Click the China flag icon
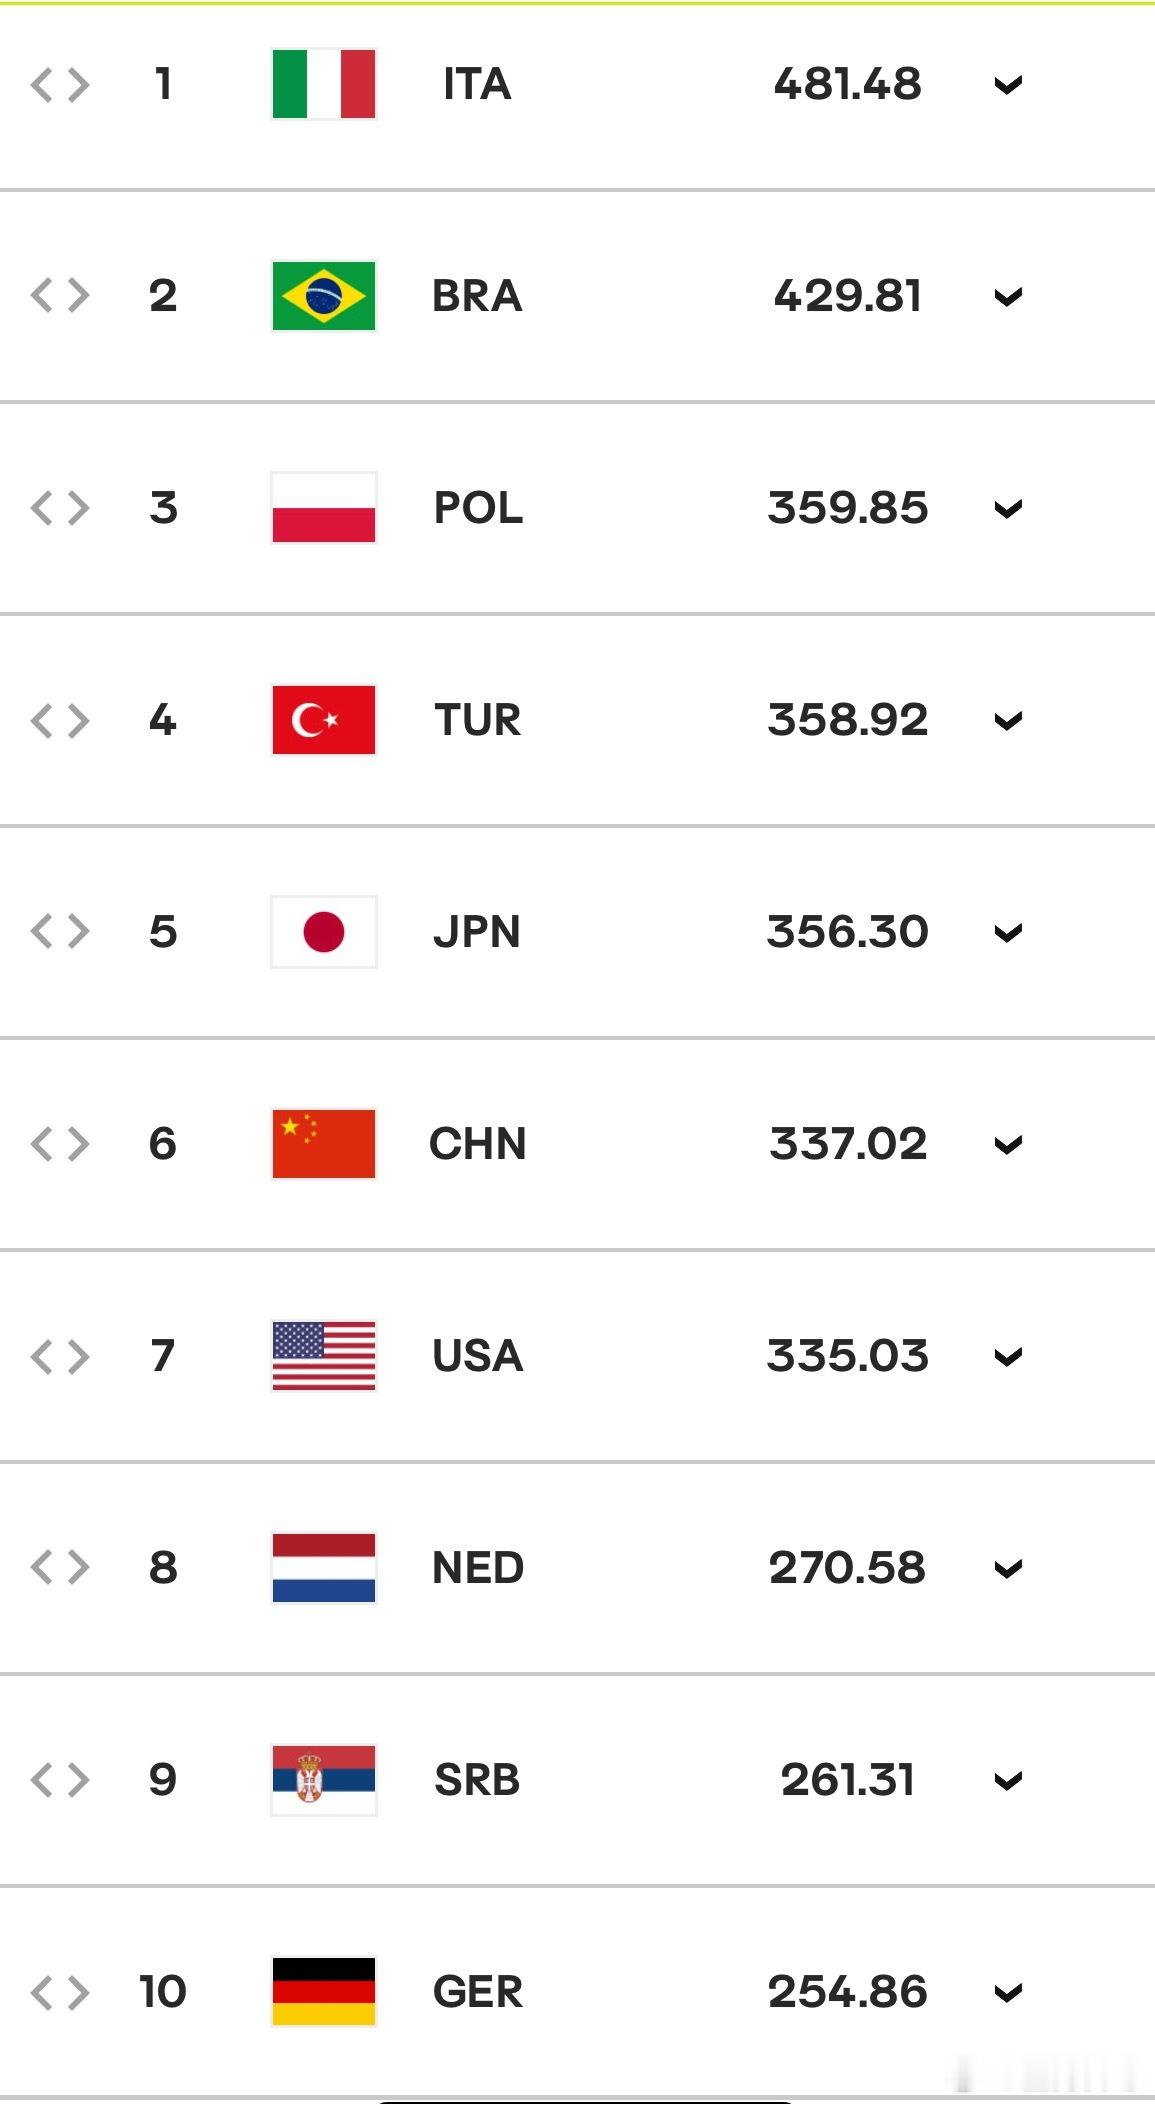The height and width of the screenshot is (2104, 1155). (323, 1144)
